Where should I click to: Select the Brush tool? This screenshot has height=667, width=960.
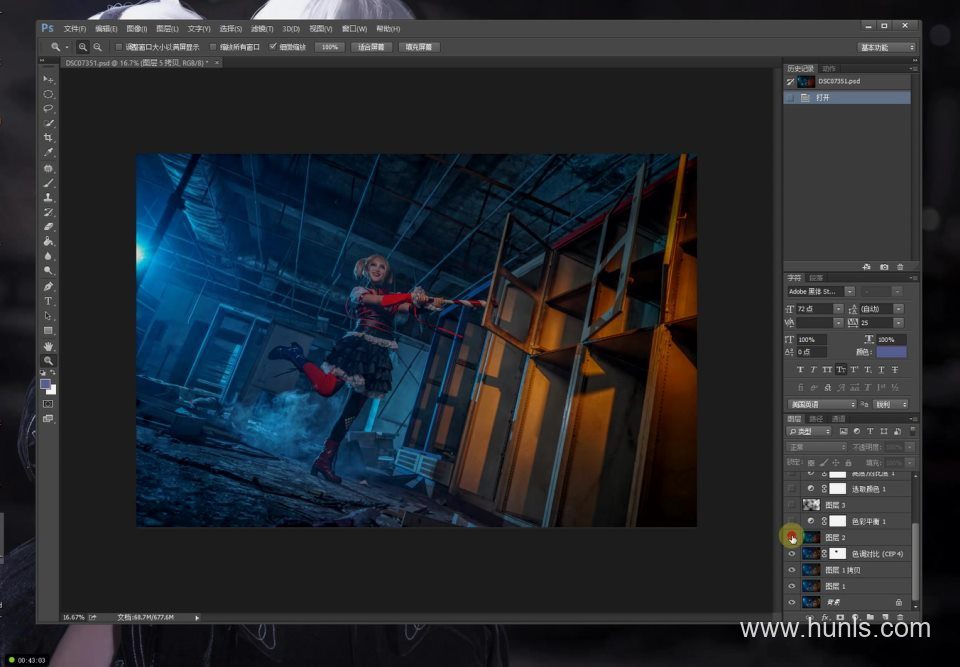pos(48,183)
